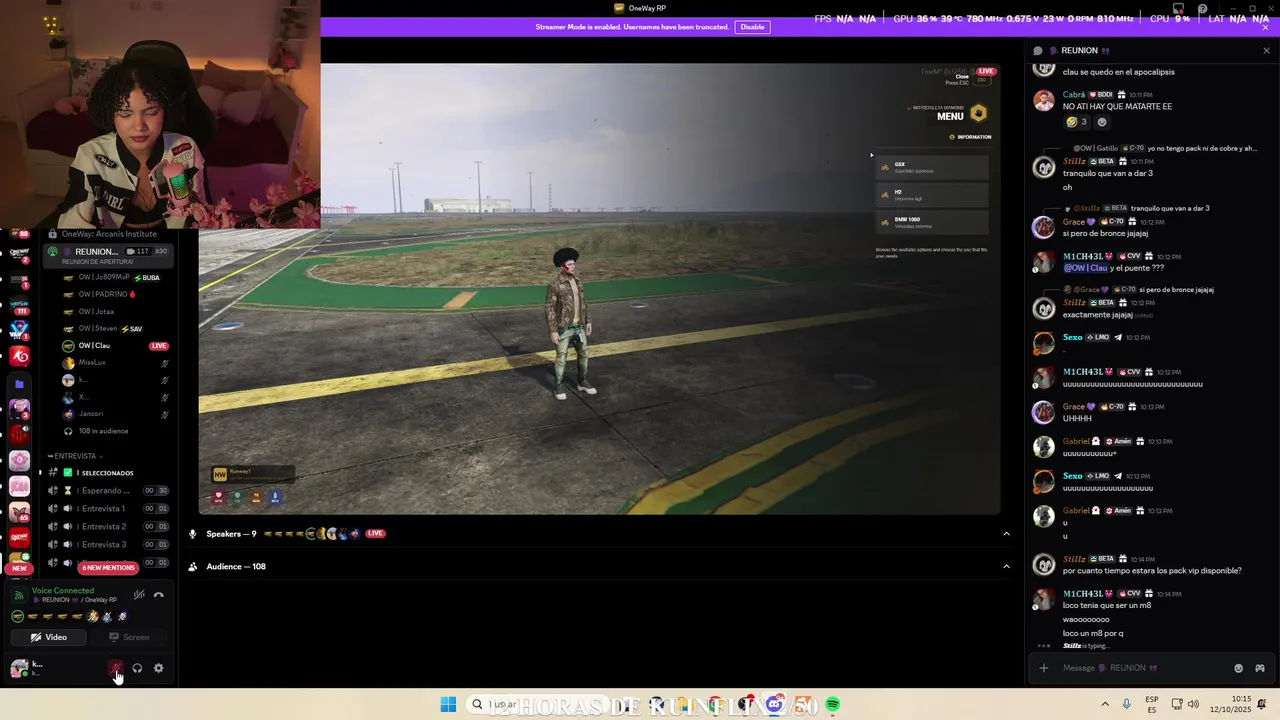
Task: Close the REUNION chat panel
Action: (1266, 51)
